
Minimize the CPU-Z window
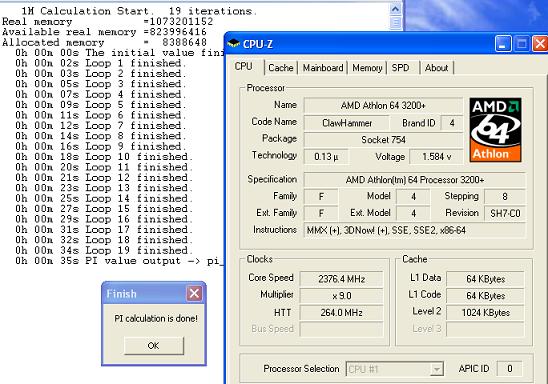click(x=503, y=44)
